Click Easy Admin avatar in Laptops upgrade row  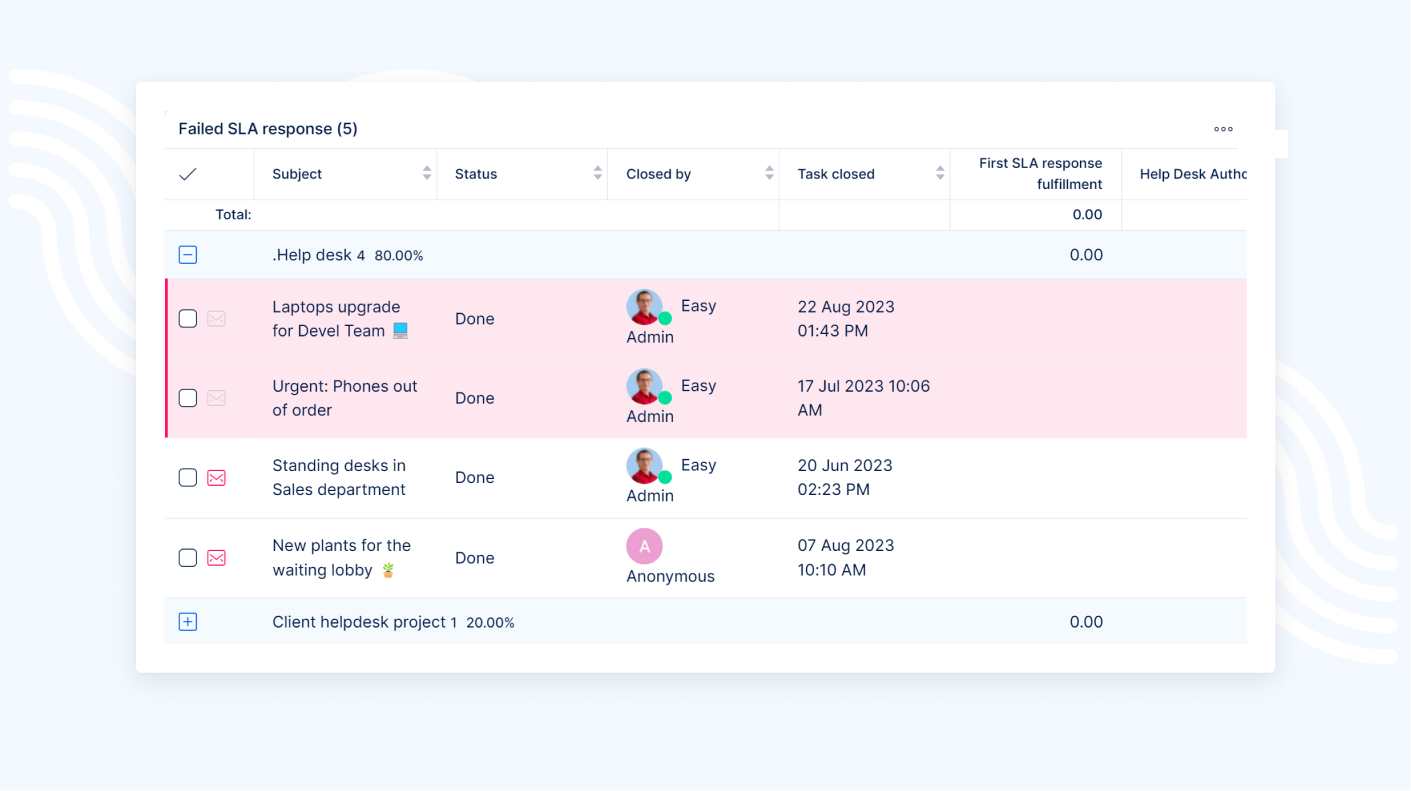click(645, 307)
